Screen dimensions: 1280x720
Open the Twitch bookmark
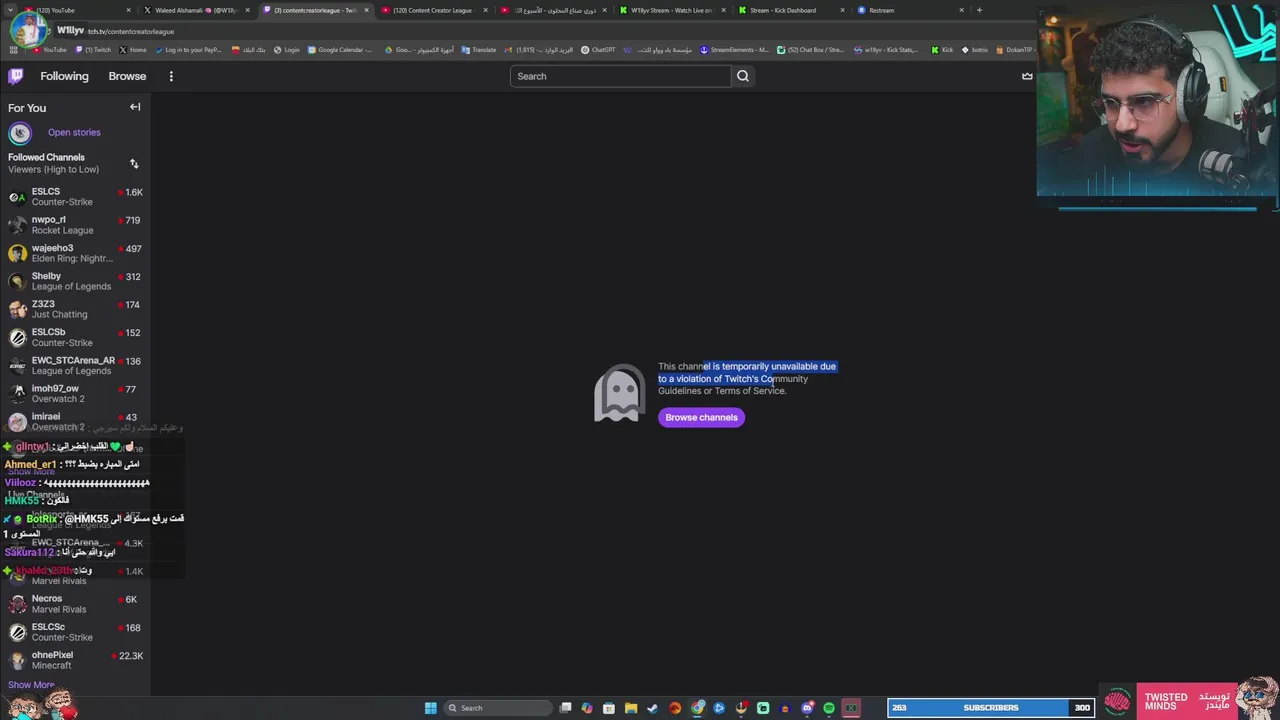[94, 49]
